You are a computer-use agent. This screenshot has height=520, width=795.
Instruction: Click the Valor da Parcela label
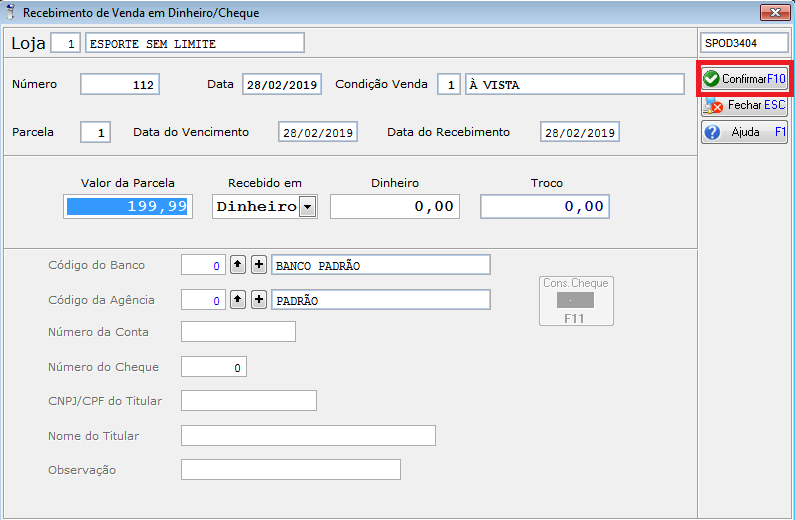point(128,183)
